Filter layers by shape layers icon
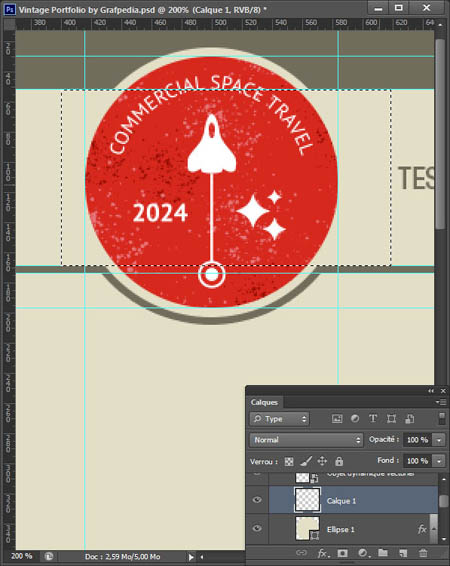The image size is (450, 566). pos(391,419)
